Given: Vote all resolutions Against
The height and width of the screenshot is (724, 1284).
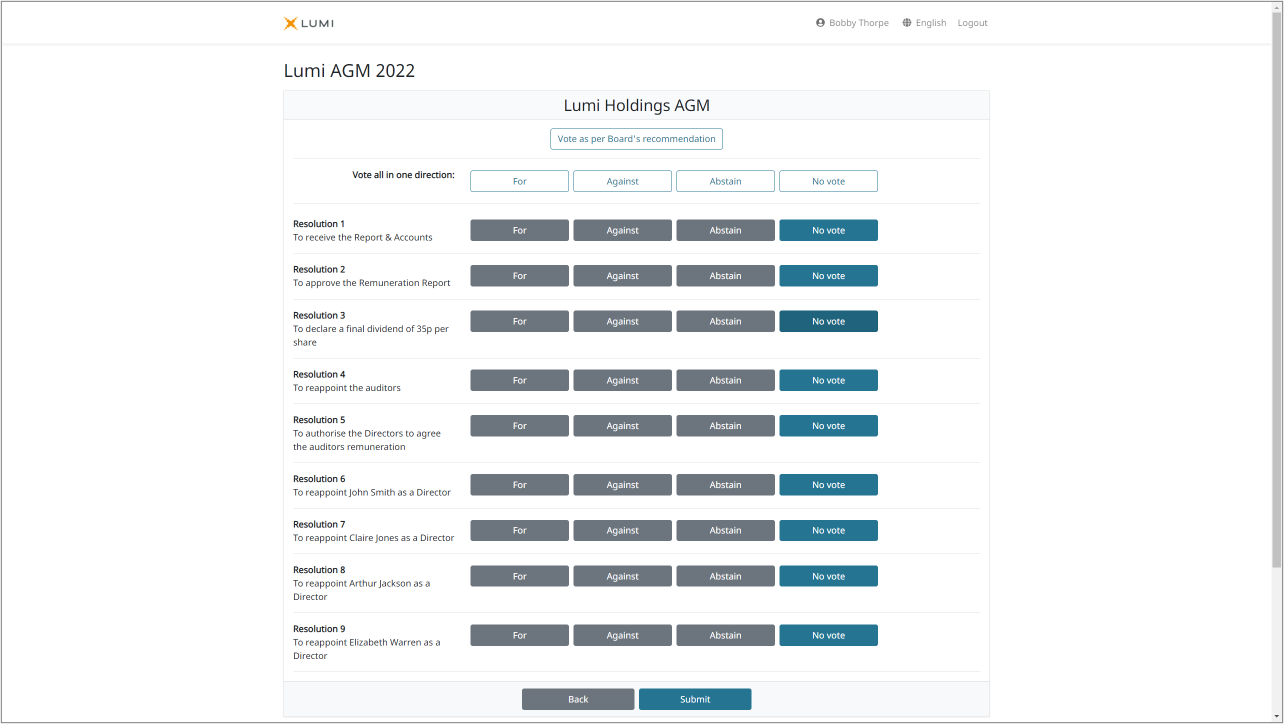Looking at the screenshot, I should (x=622, y=181).
